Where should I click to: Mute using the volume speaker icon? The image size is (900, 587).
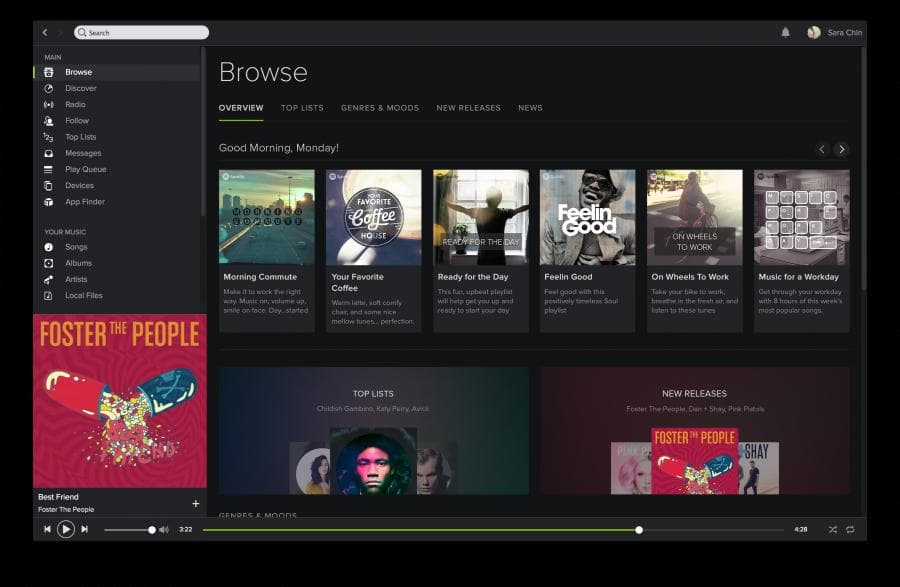click(164, 530)
